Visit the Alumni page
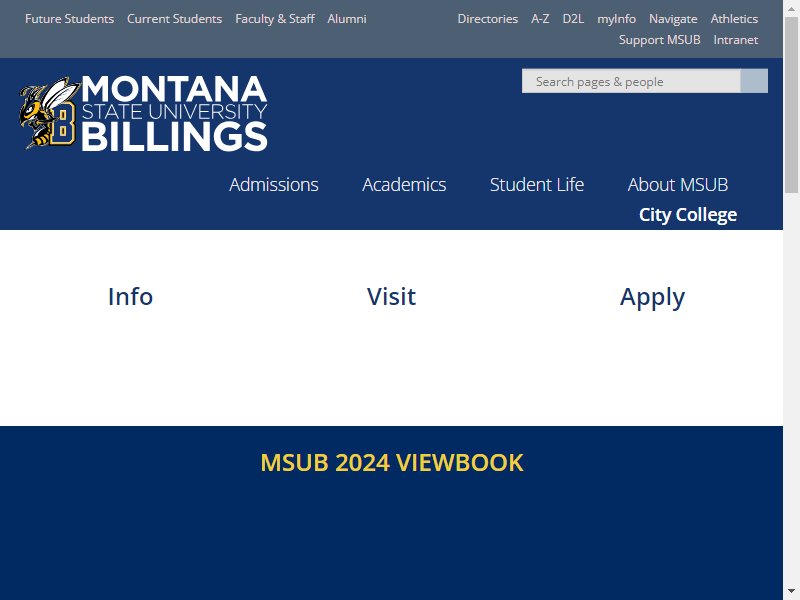Viewport: 800px width, 600px height. point(347,19)
